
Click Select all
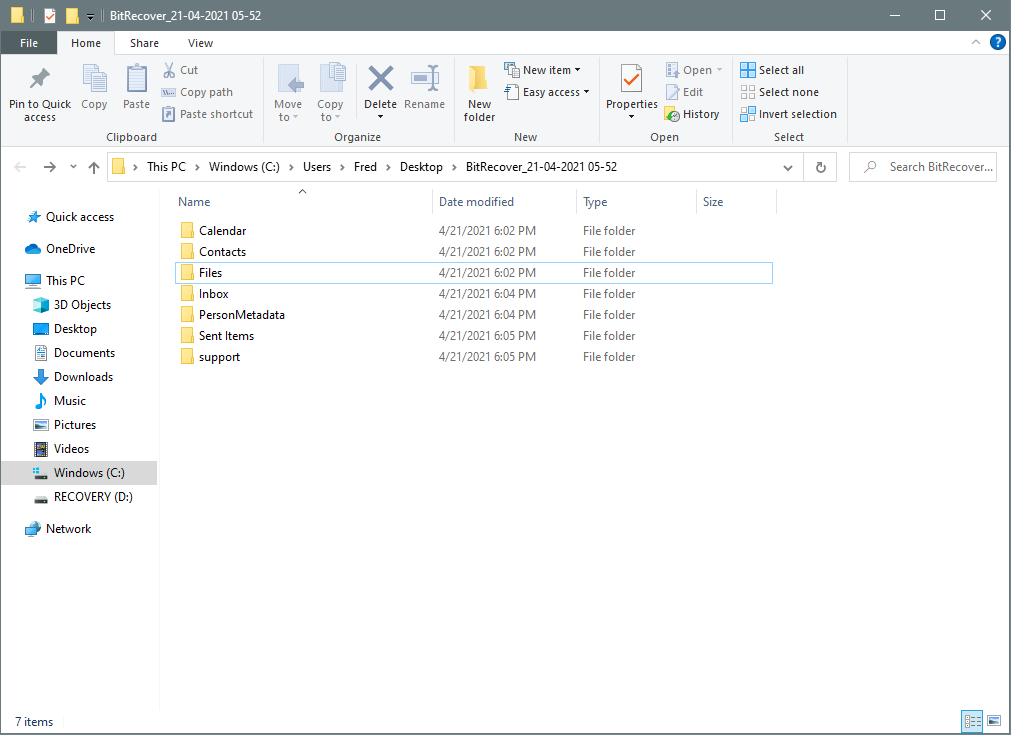tap(772, 70)
